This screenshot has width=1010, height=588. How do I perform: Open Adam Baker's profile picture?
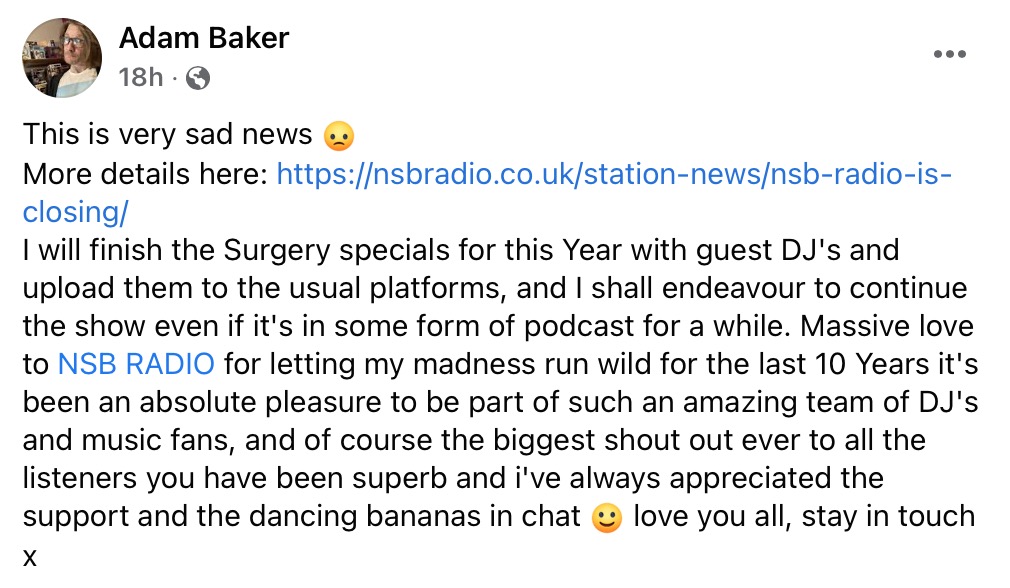(x=62, y=57)
